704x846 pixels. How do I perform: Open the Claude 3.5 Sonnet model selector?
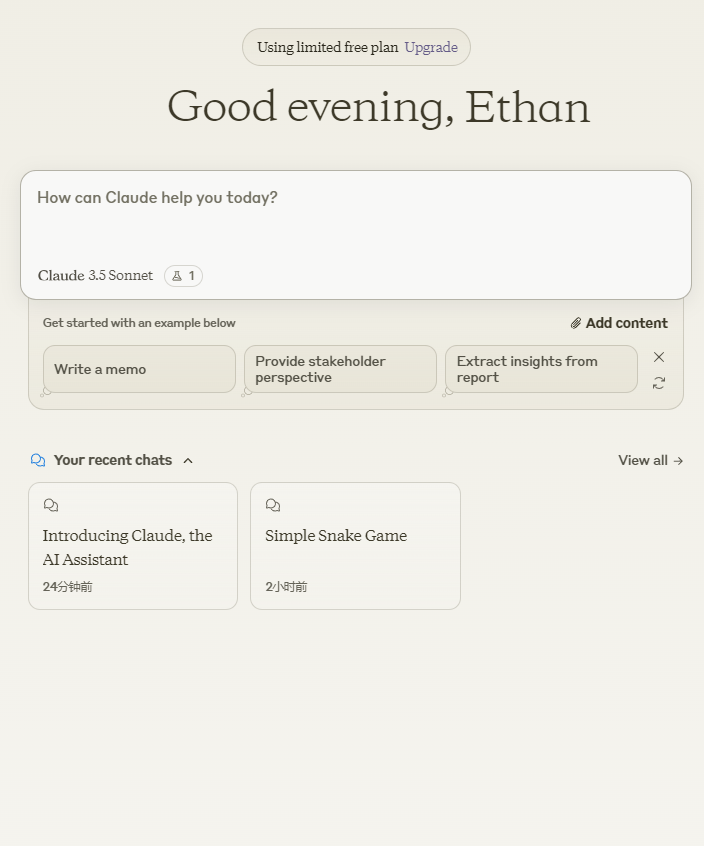95,276
